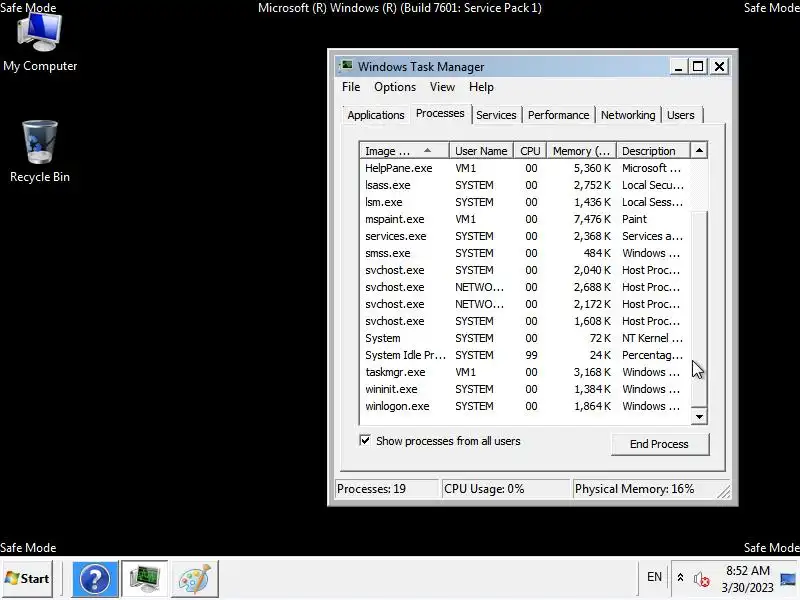Sort by the CPU column header
The width and height of the screenshot is (800, 600).
[x=530, y=151]
